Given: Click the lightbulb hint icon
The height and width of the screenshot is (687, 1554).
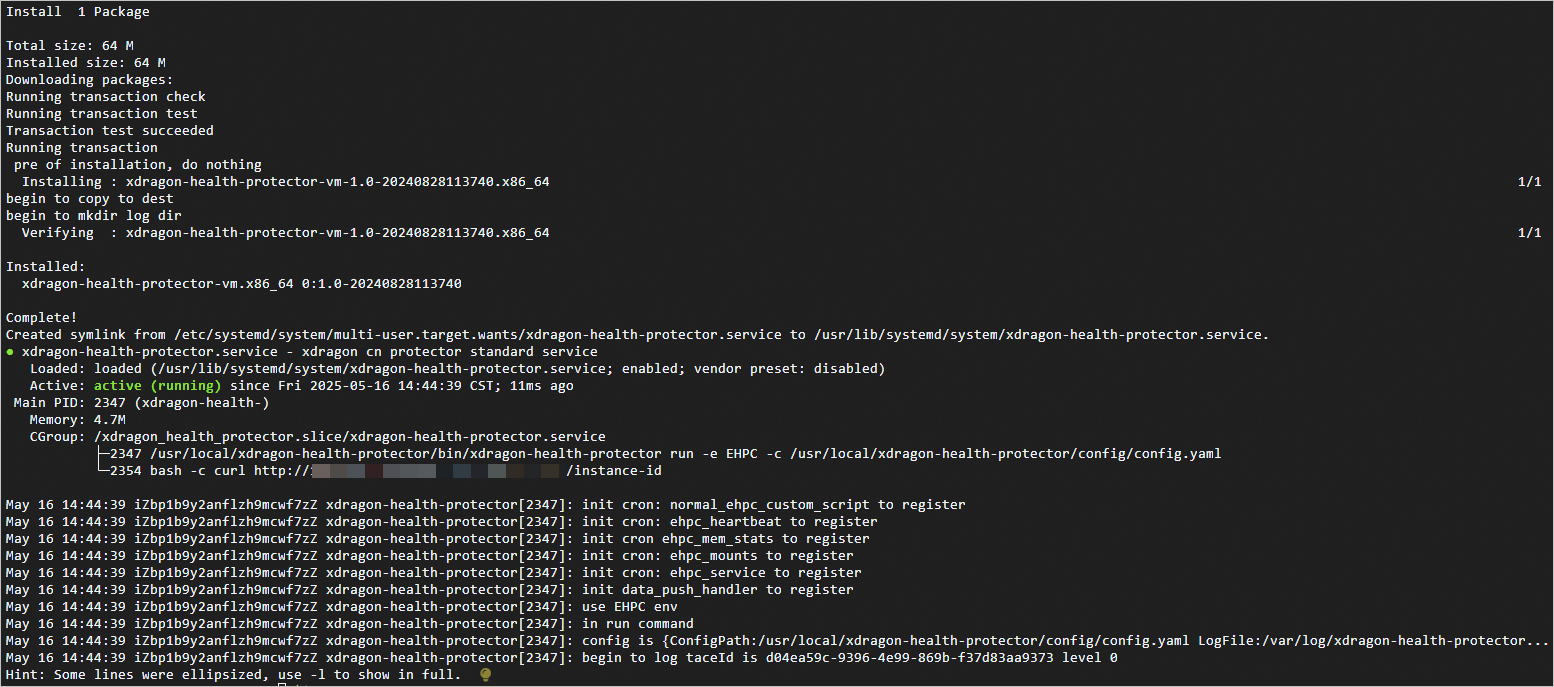Looking at the screenshot, I should tap(486, 675).
